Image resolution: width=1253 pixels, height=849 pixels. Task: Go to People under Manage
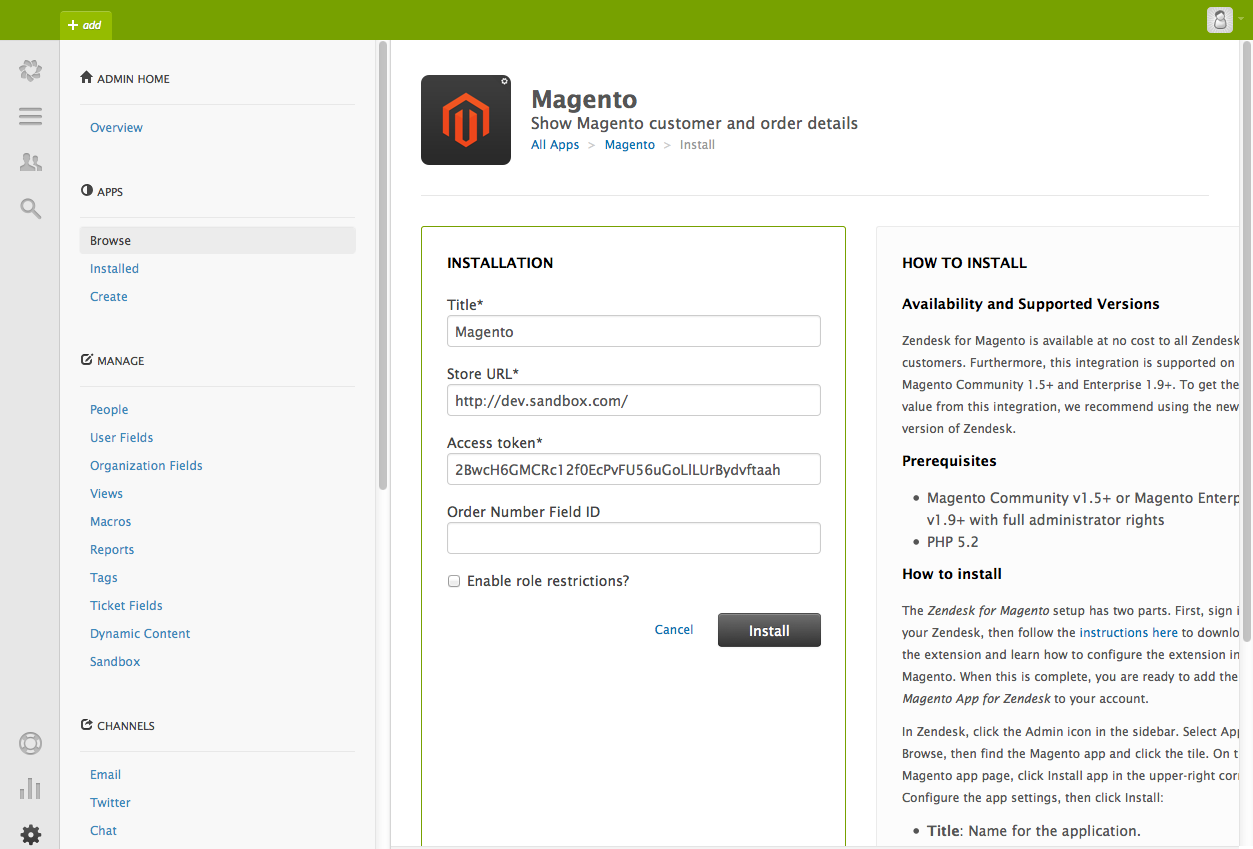[x=109, y=410]
